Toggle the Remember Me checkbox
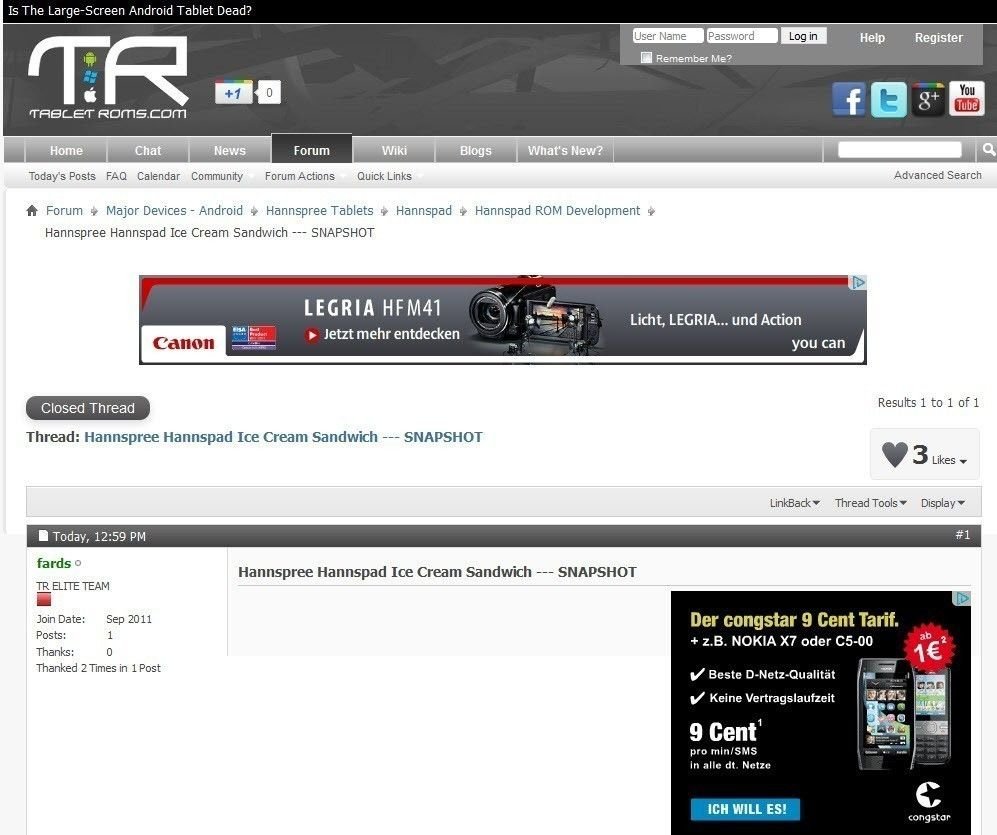The width and height of the screenshot is (997, 835). 647,58
